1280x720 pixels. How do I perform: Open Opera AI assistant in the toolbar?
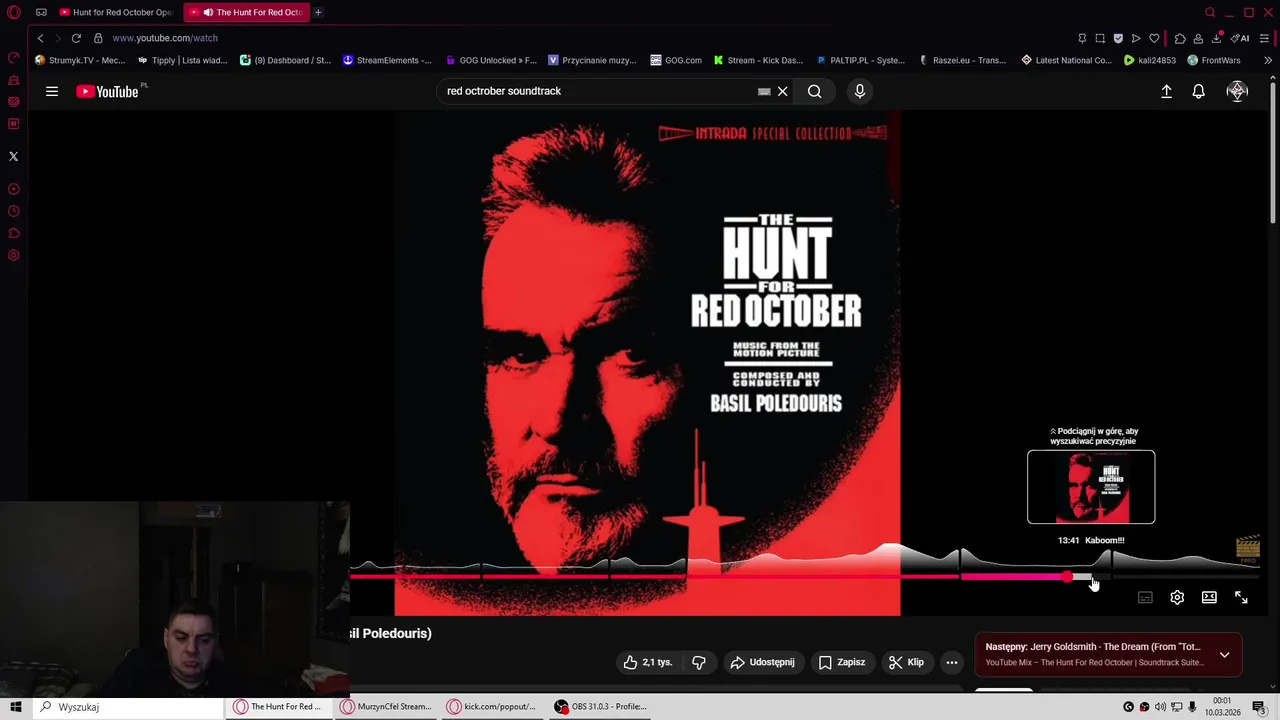[x=1241, y=38]
